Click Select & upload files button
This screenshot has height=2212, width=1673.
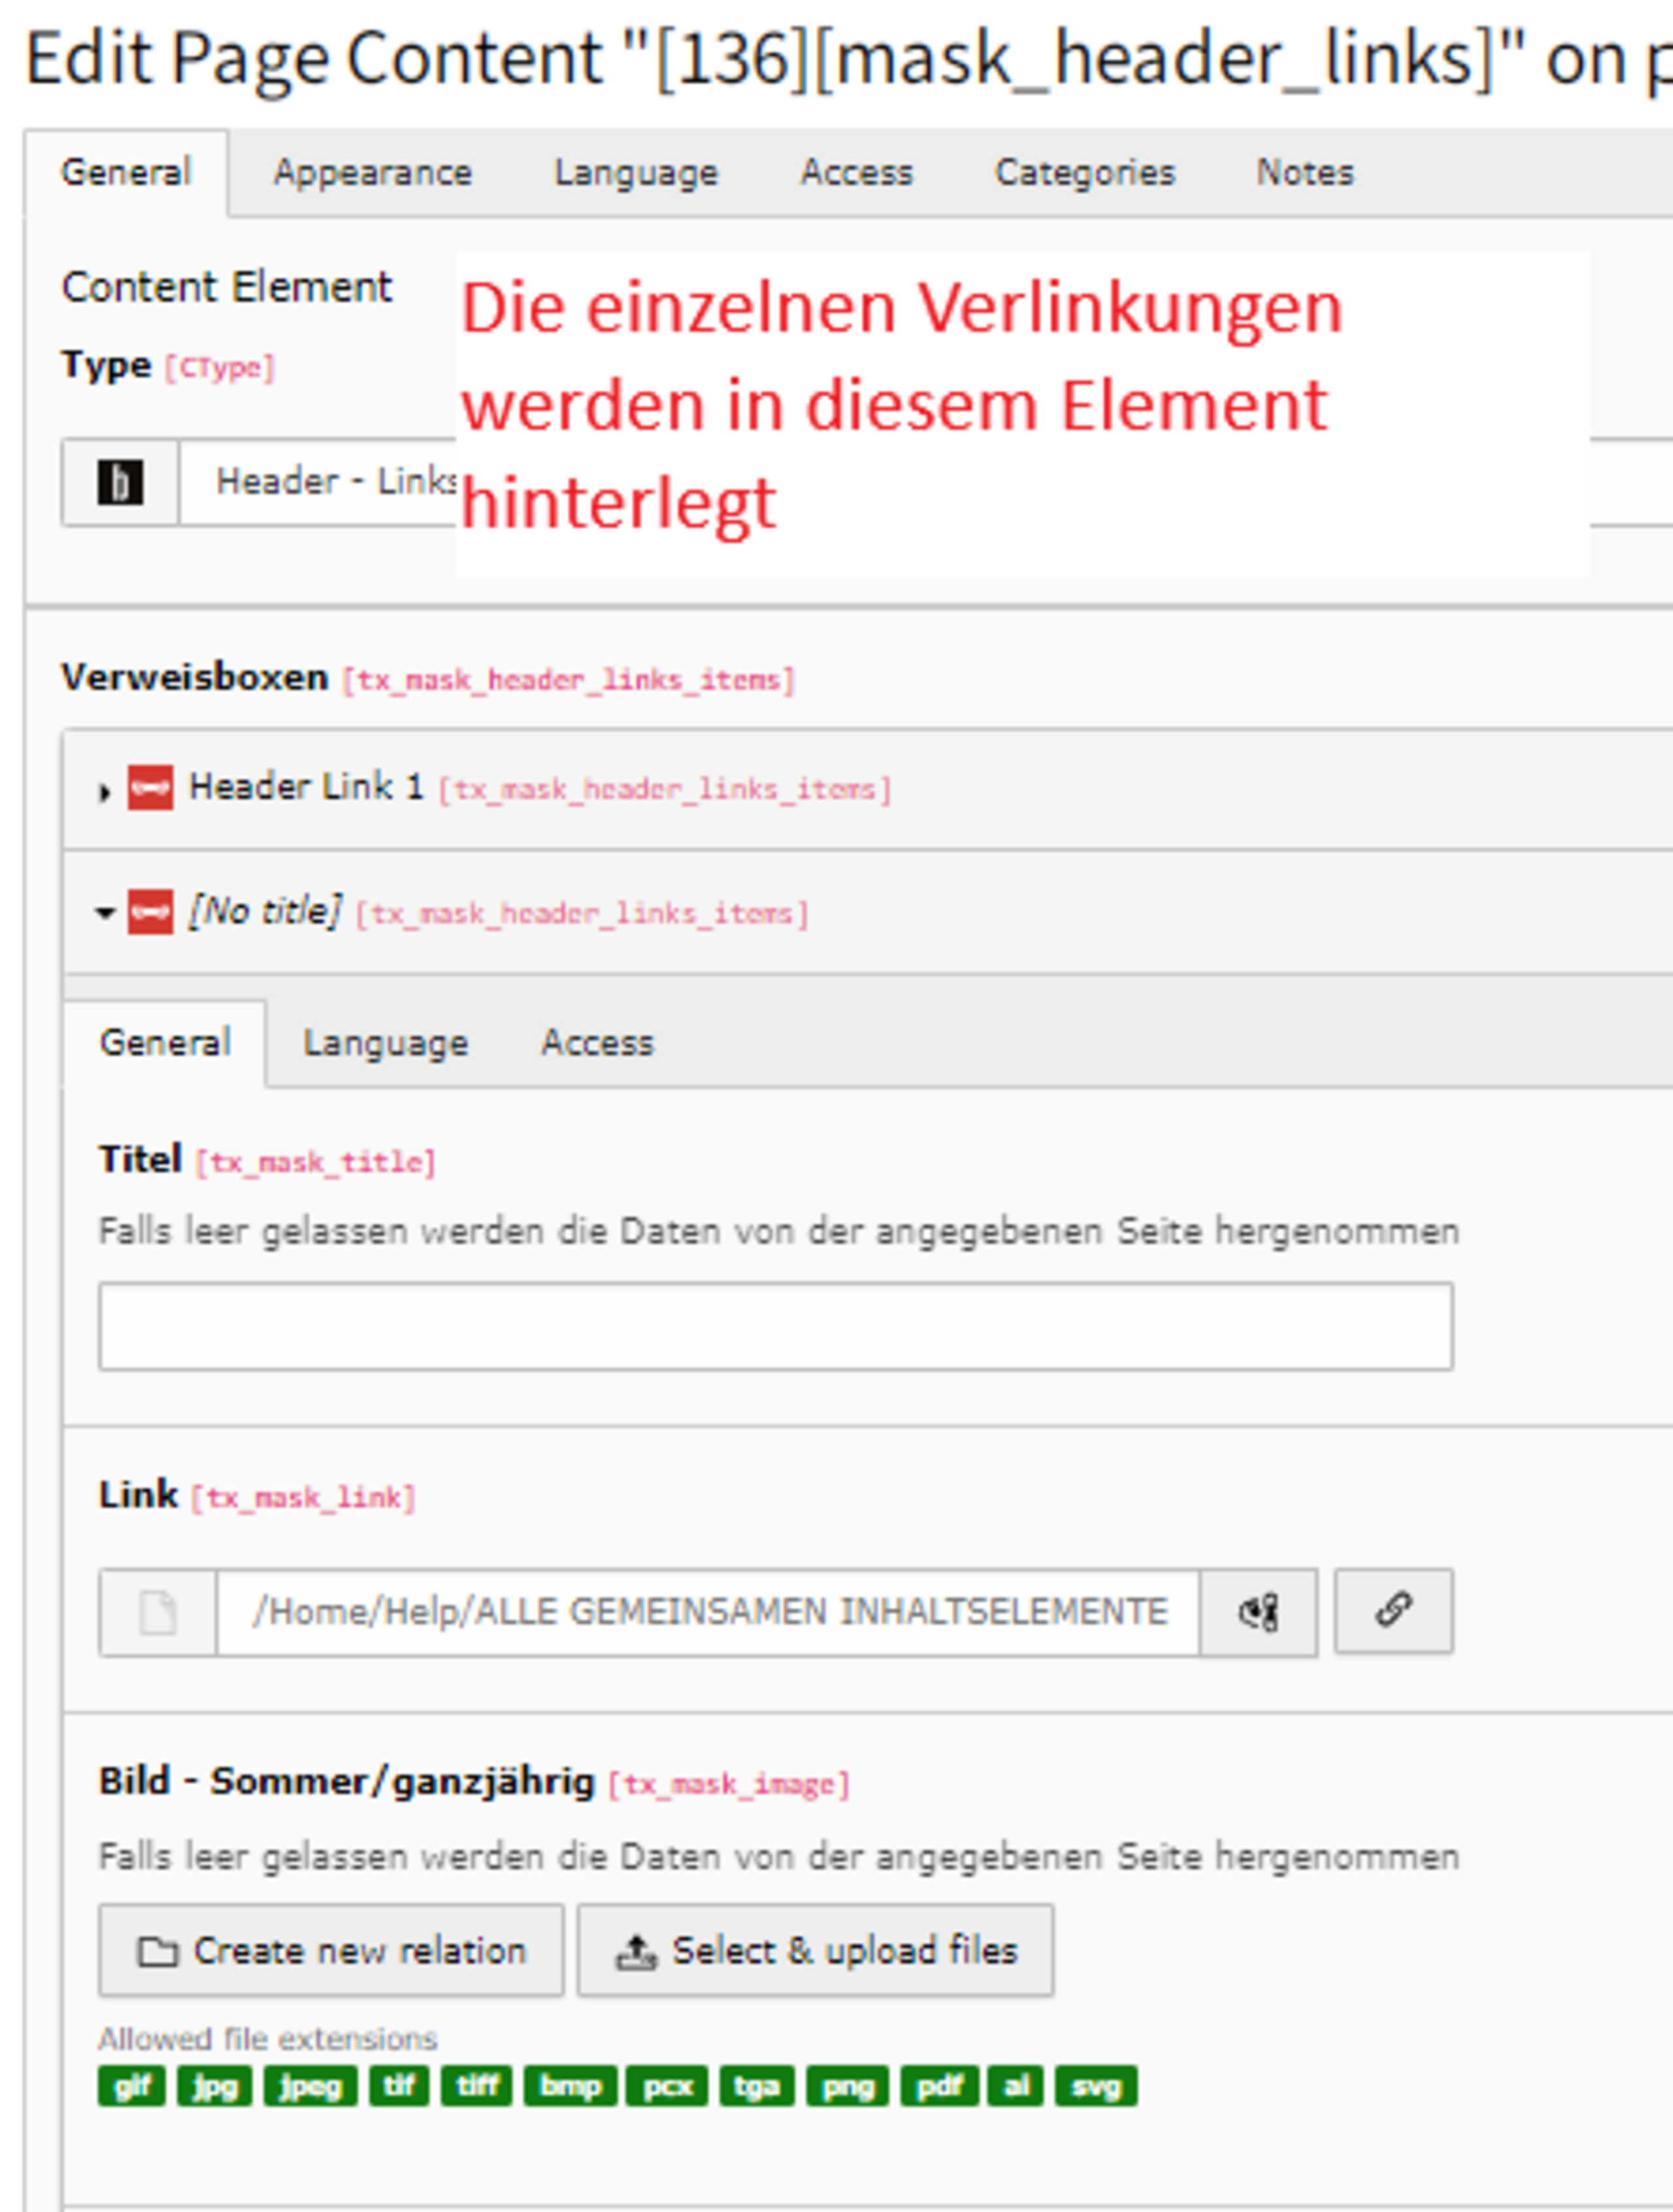815,1950
